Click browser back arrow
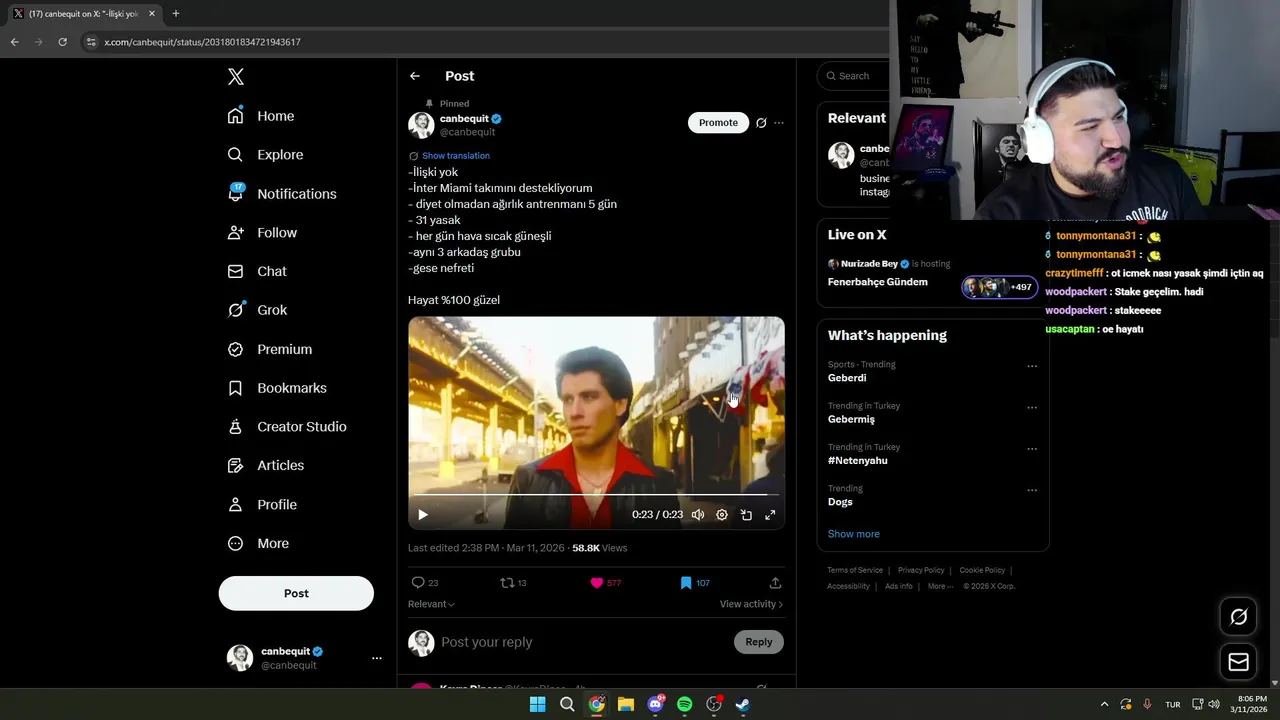 point(14,42)
